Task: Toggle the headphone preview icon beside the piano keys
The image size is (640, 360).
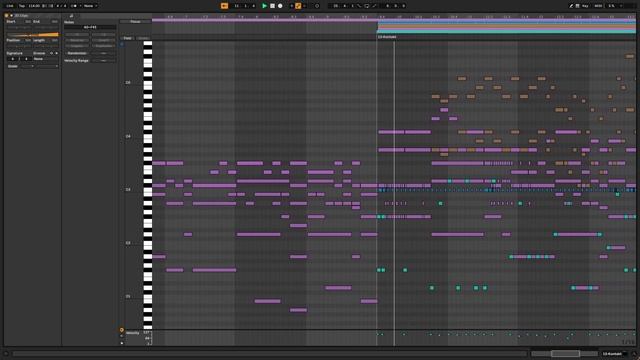Action: coord(122,44)
